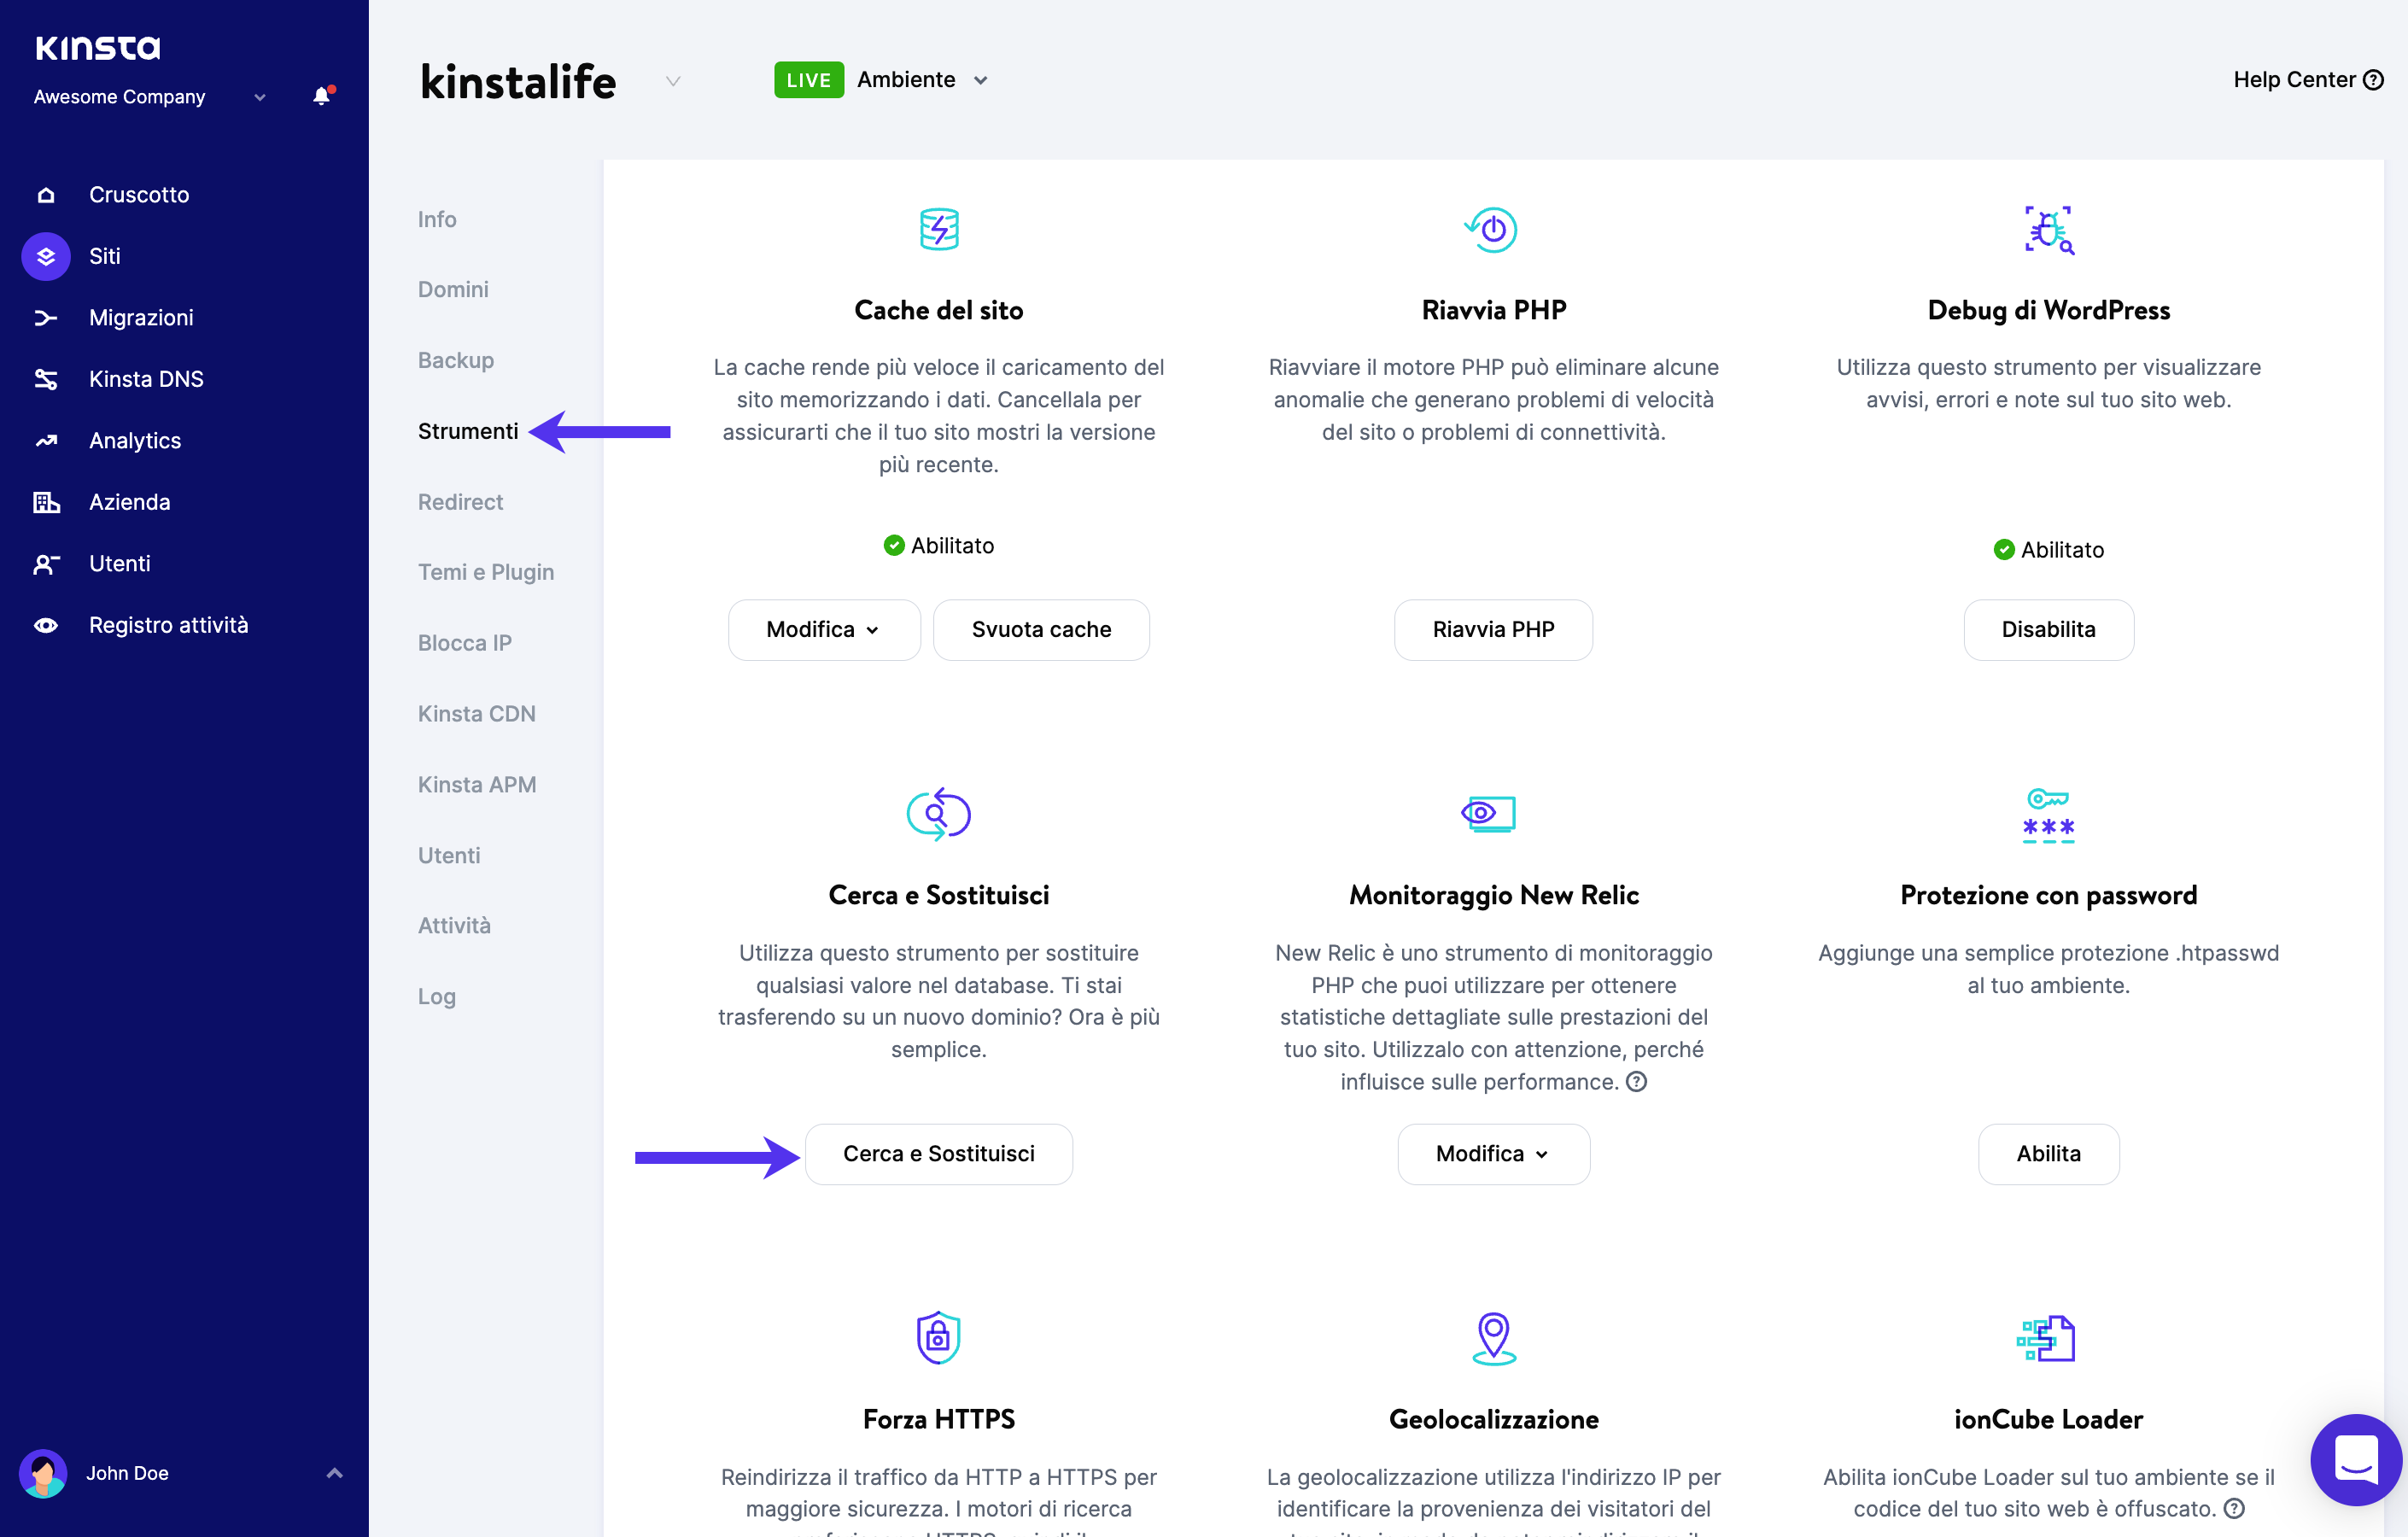Click the Registro attività eye icon

tap(46, 626)
